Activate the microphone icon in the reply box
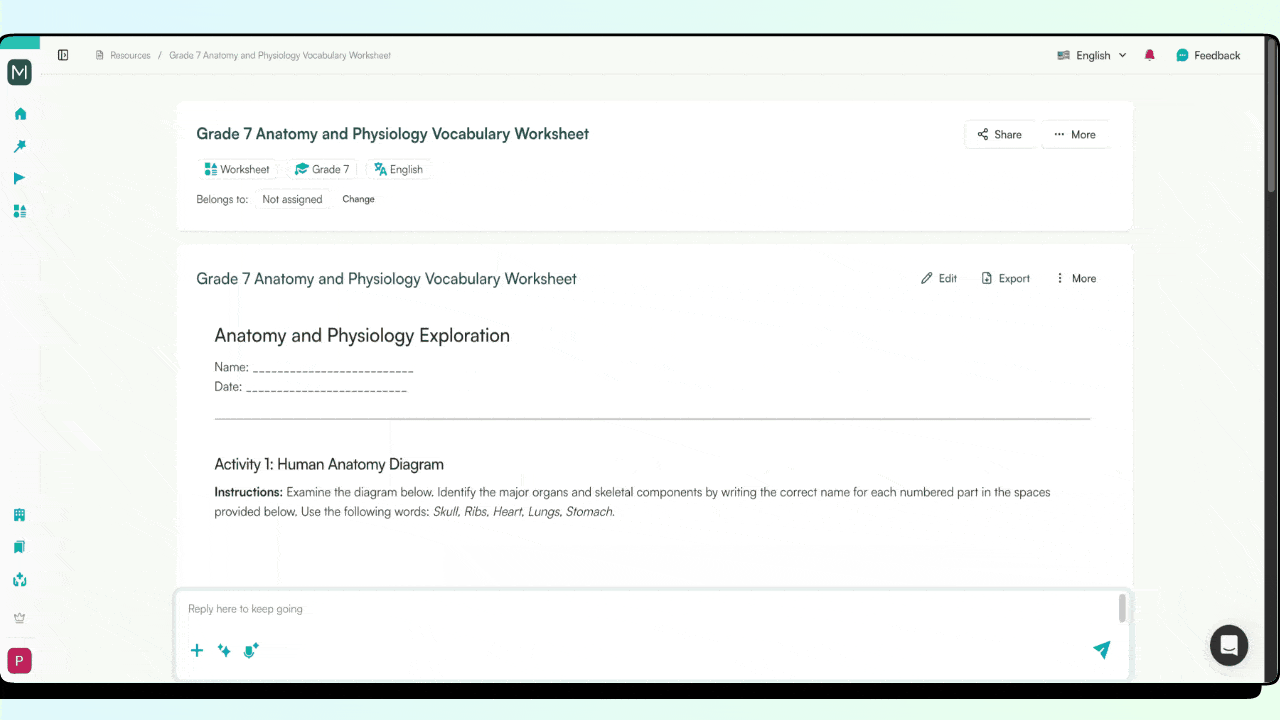1280x720 pixels. (x=251, y=650)
